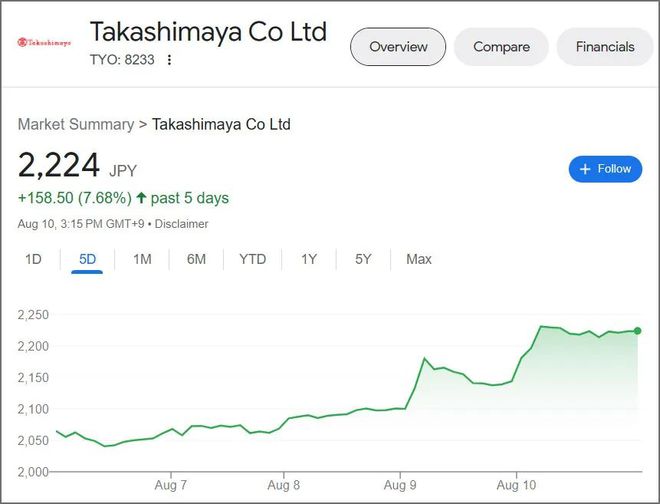Viewport: 660px width, 504px height.
Task: Click the Aug 9 marker on chart axis
Action: pyautogui.click(x=400, y=485)
